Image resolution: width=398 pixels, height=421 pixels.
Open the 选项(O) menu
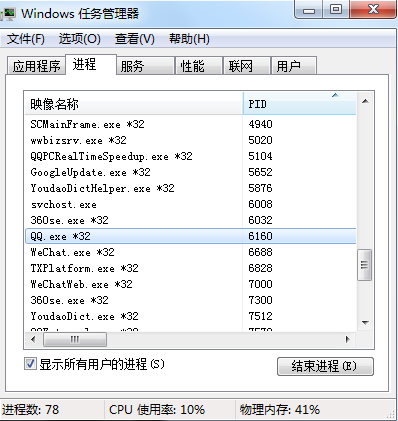coord(80,39)
